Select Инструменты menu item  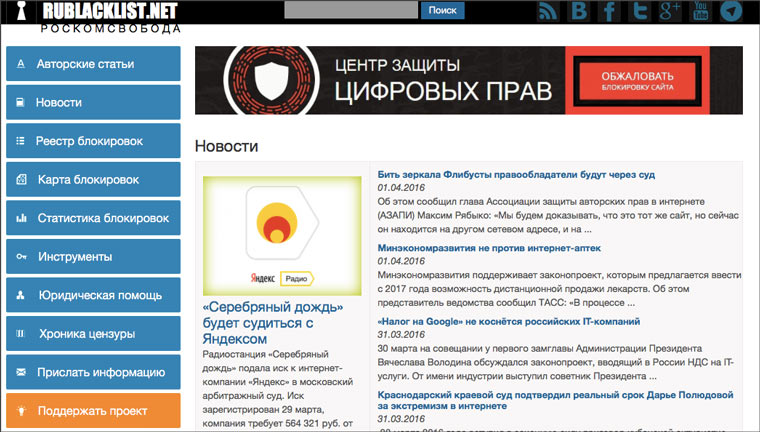[x=93, y=256]
